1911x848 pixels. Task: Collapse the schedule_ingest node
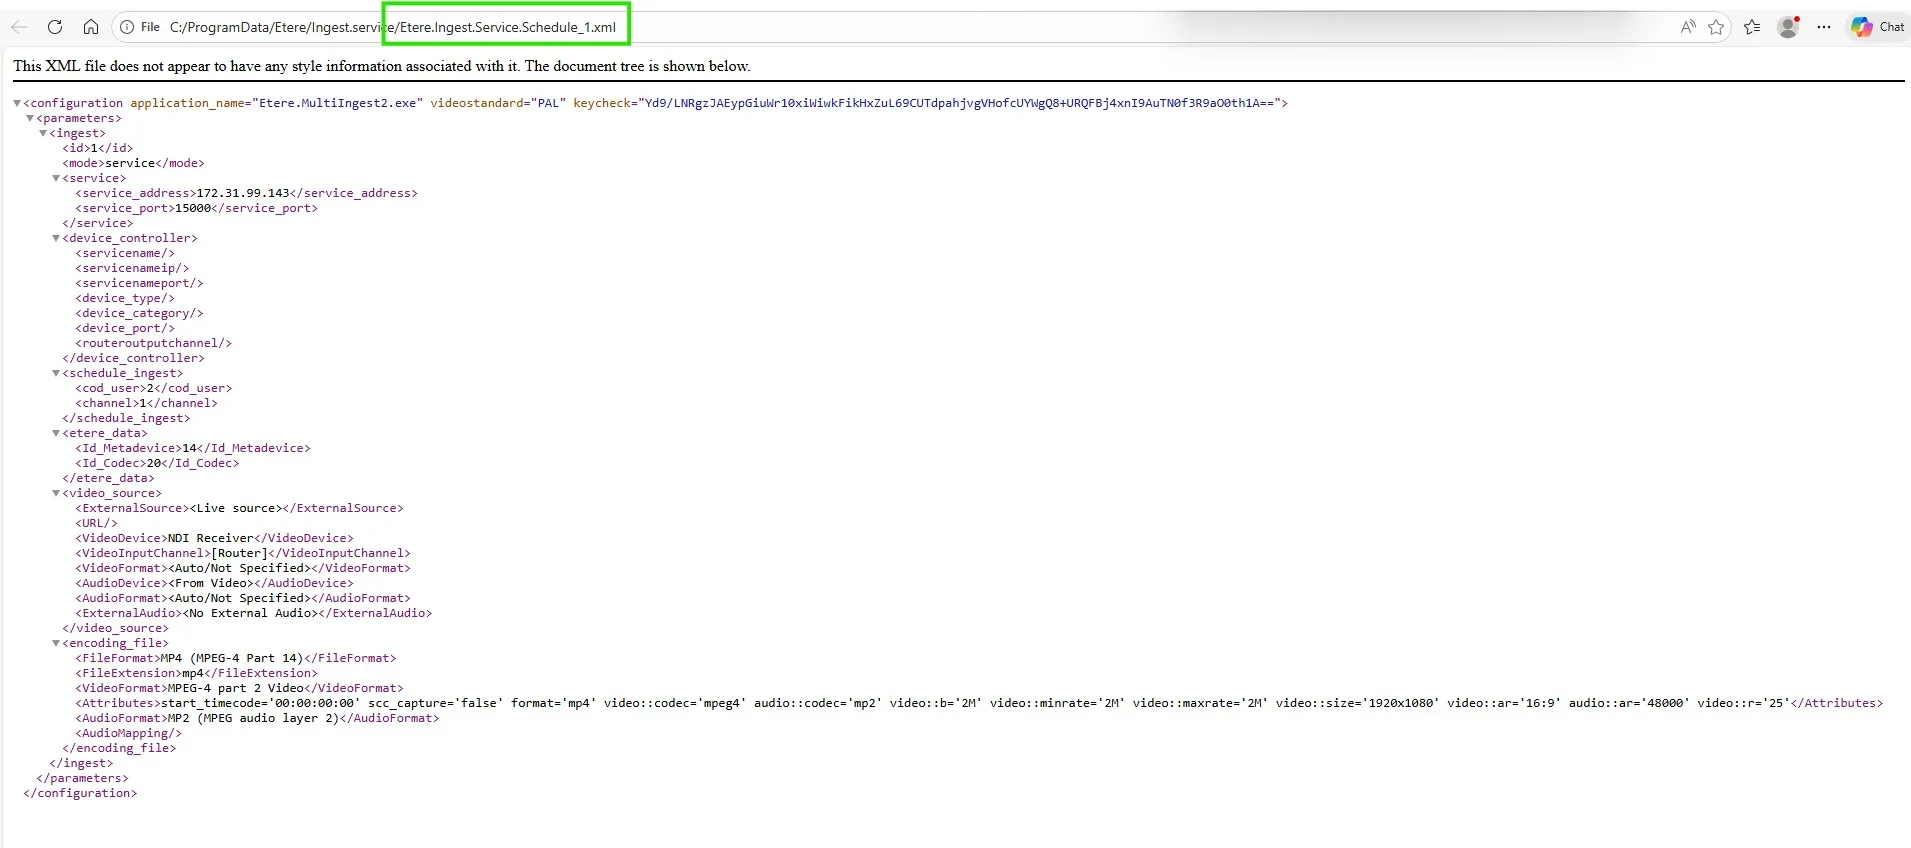[x=56, y=373]
